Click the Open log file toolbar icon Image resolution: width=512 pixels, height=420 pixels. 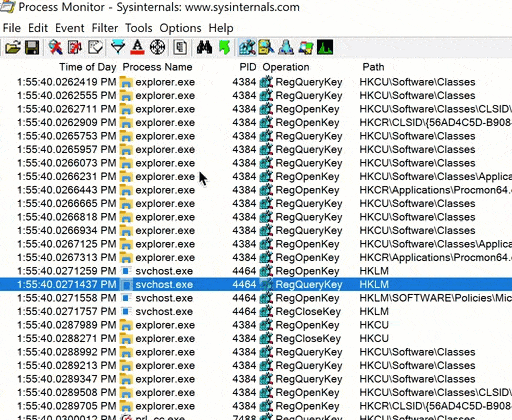pyautogui.click(x=13, y=48)
